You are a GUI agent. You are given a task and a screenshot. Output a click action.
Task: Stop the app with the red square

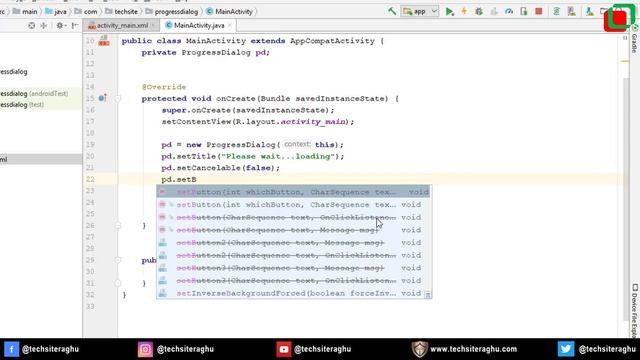point(539,11)
